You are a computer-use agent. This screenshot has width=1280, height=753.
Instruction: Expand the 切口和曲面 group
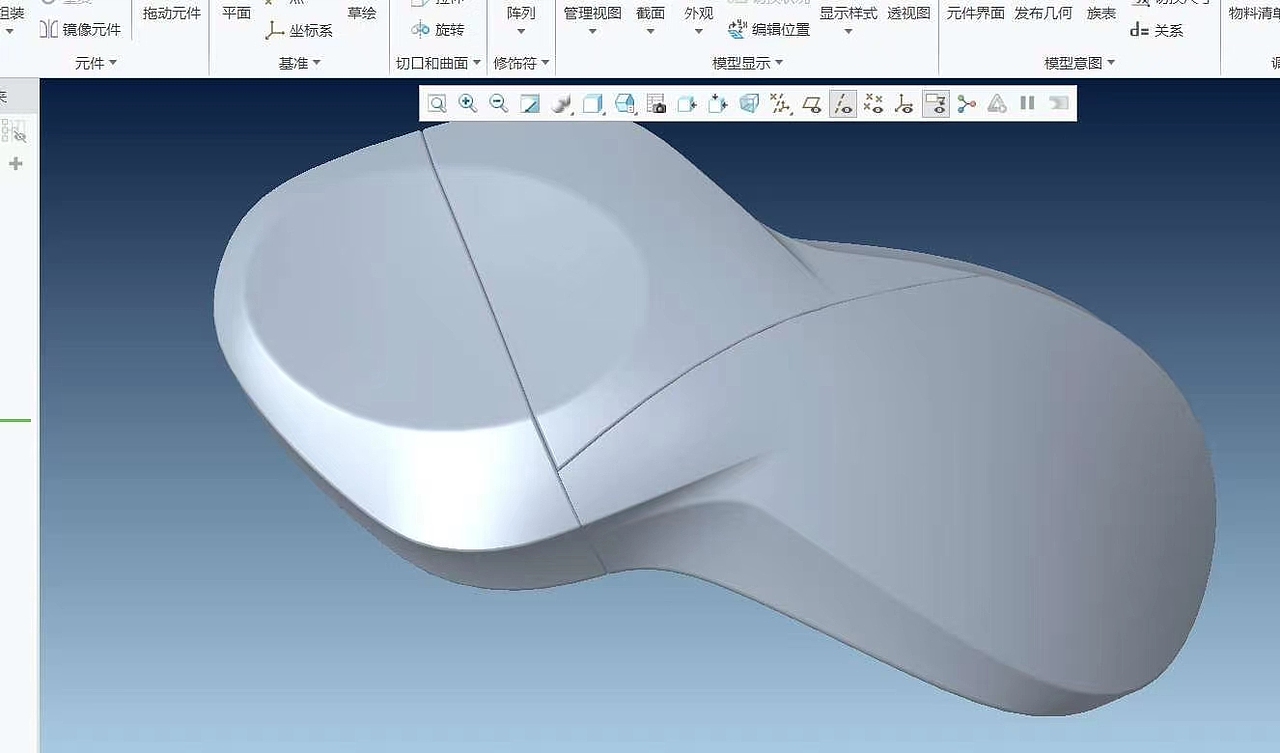click(439, 63)
